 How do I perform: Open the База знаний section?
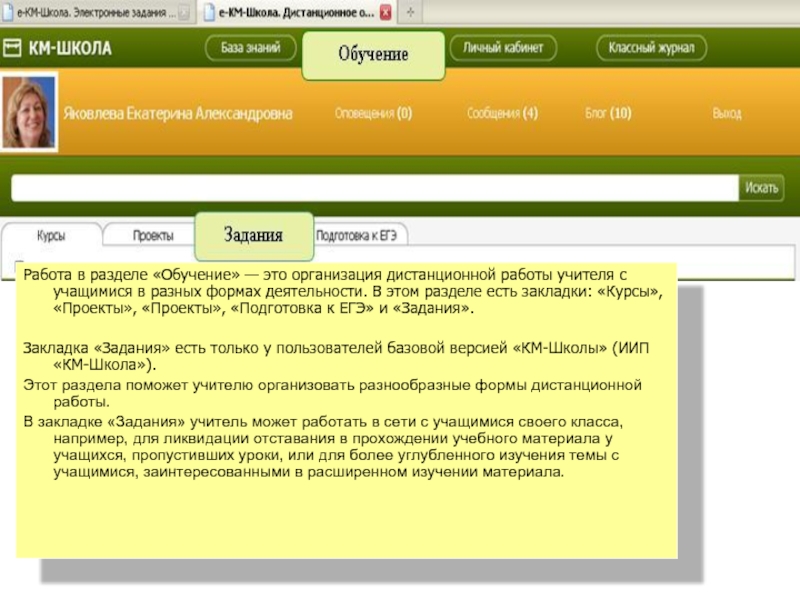point(251,48)
